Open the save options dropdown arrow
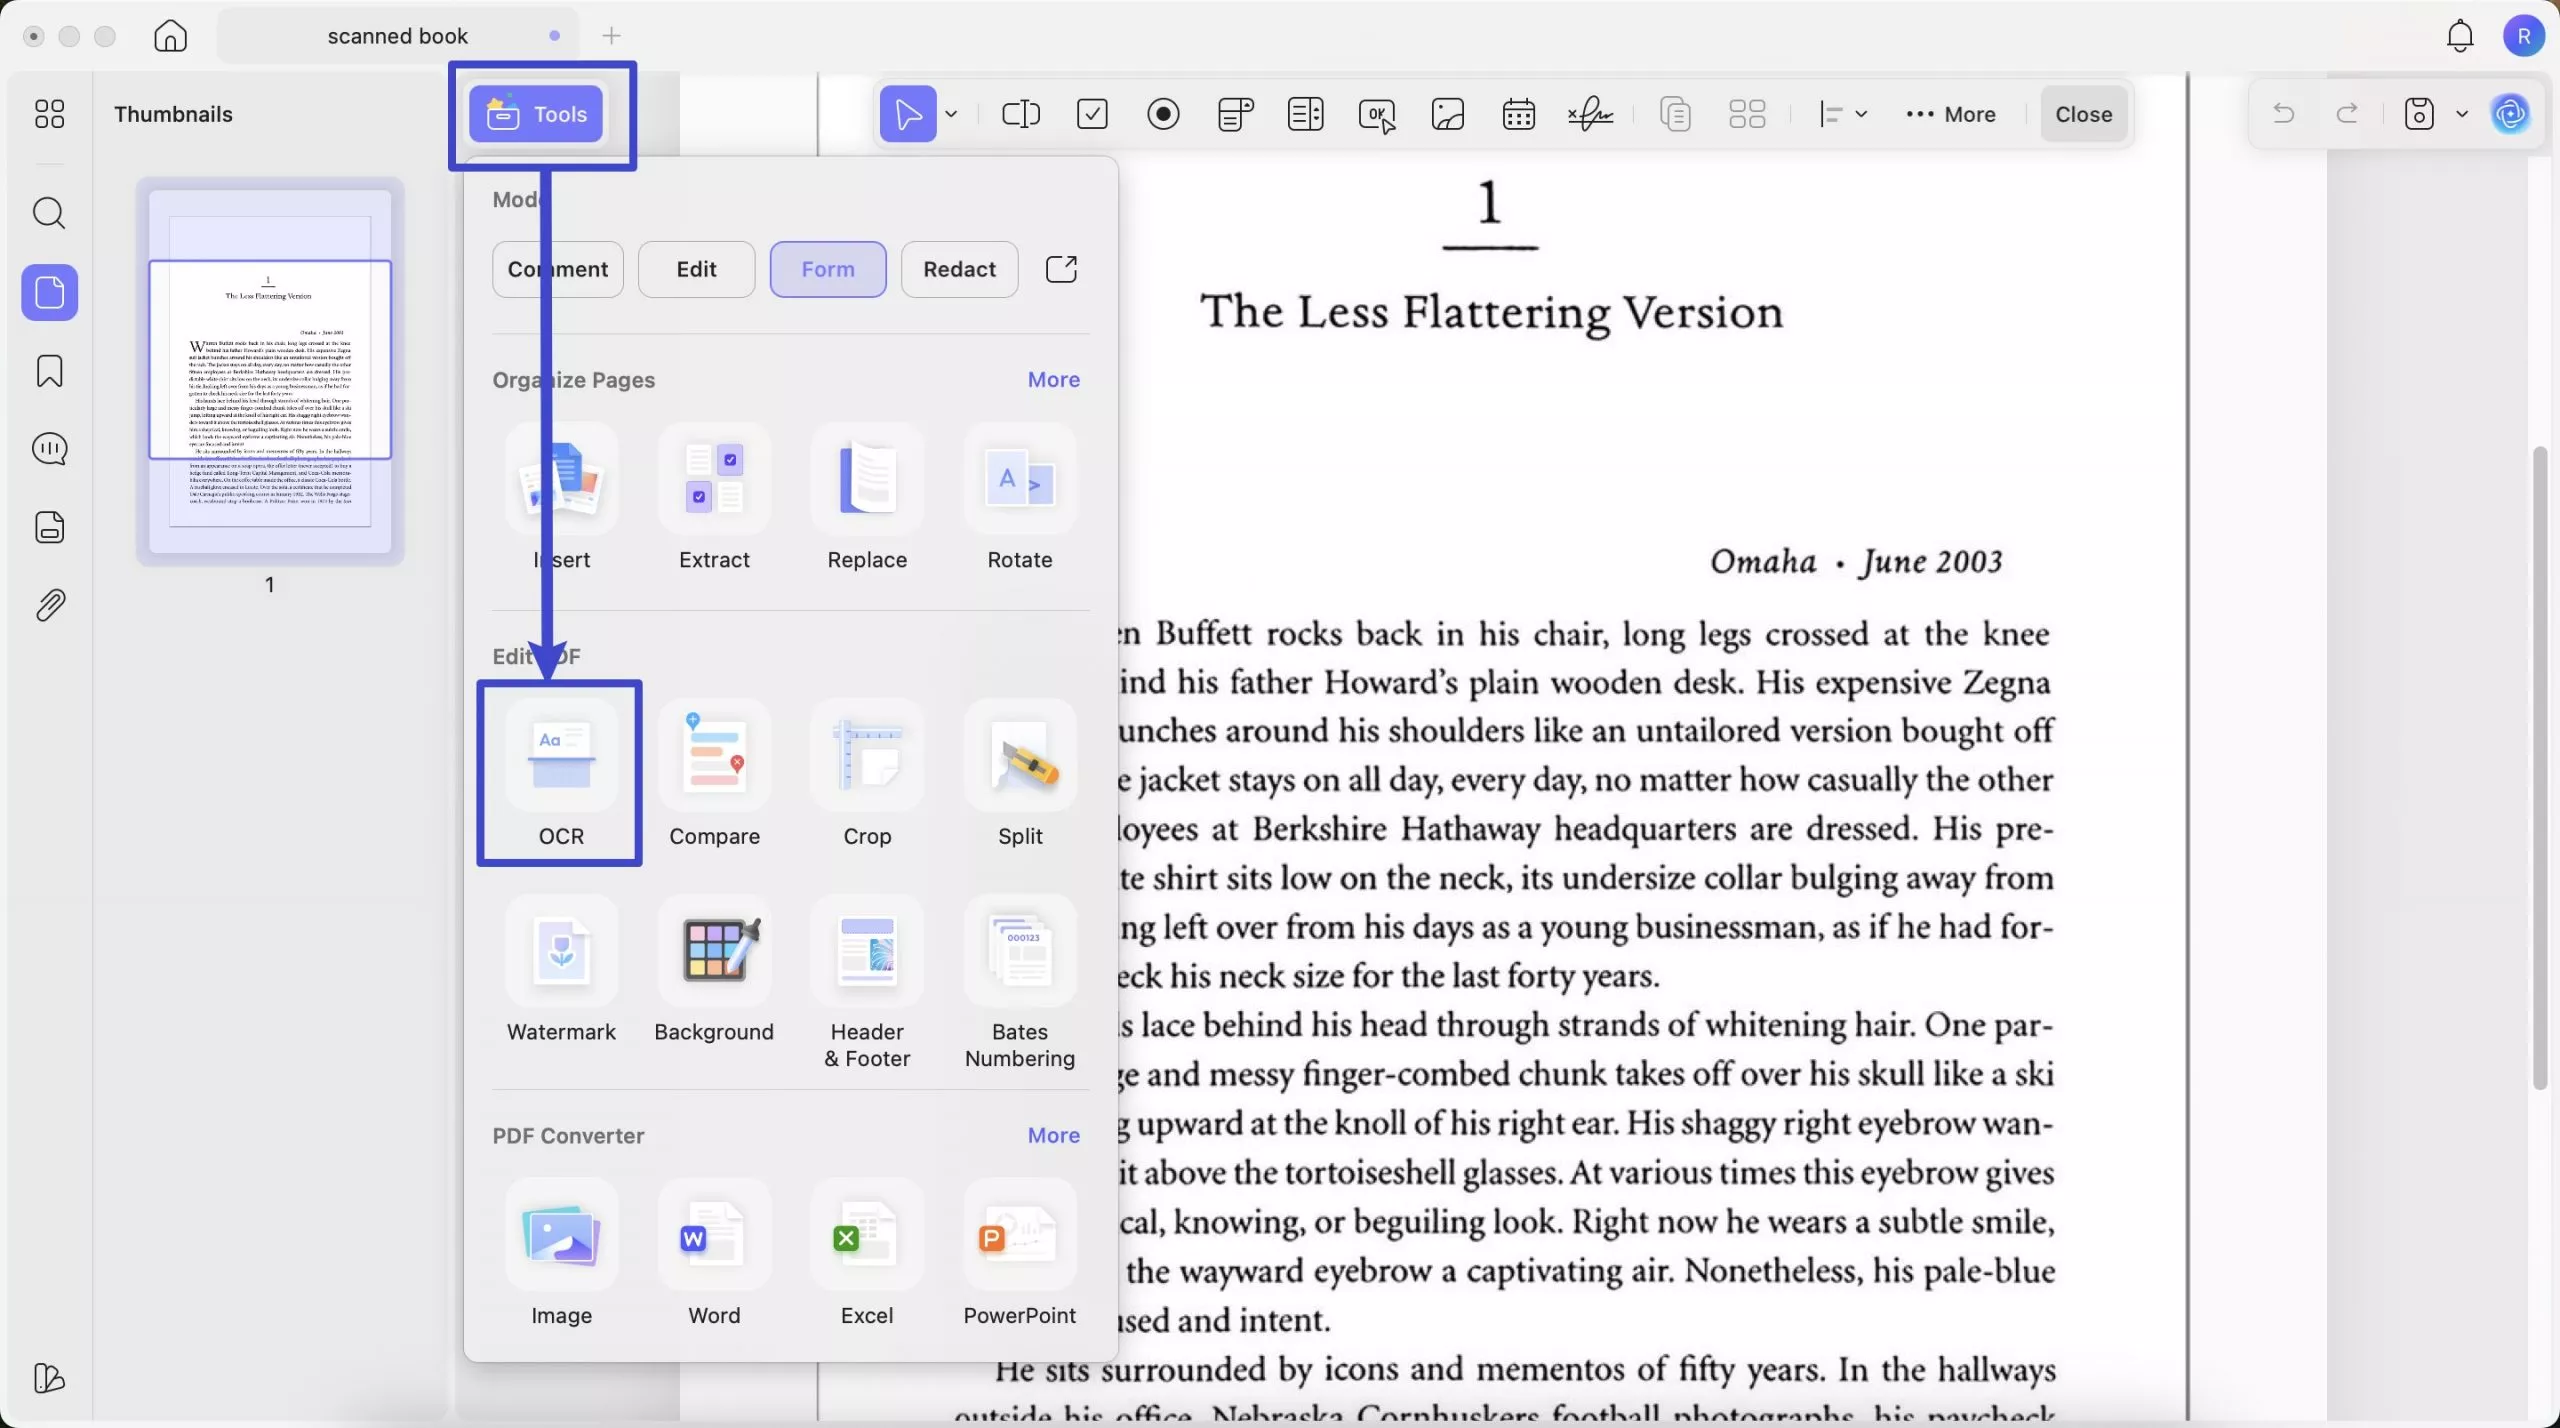The width and height of the screenshot is (2560, 1428). pyautogui.click(x=2462, y=114)
